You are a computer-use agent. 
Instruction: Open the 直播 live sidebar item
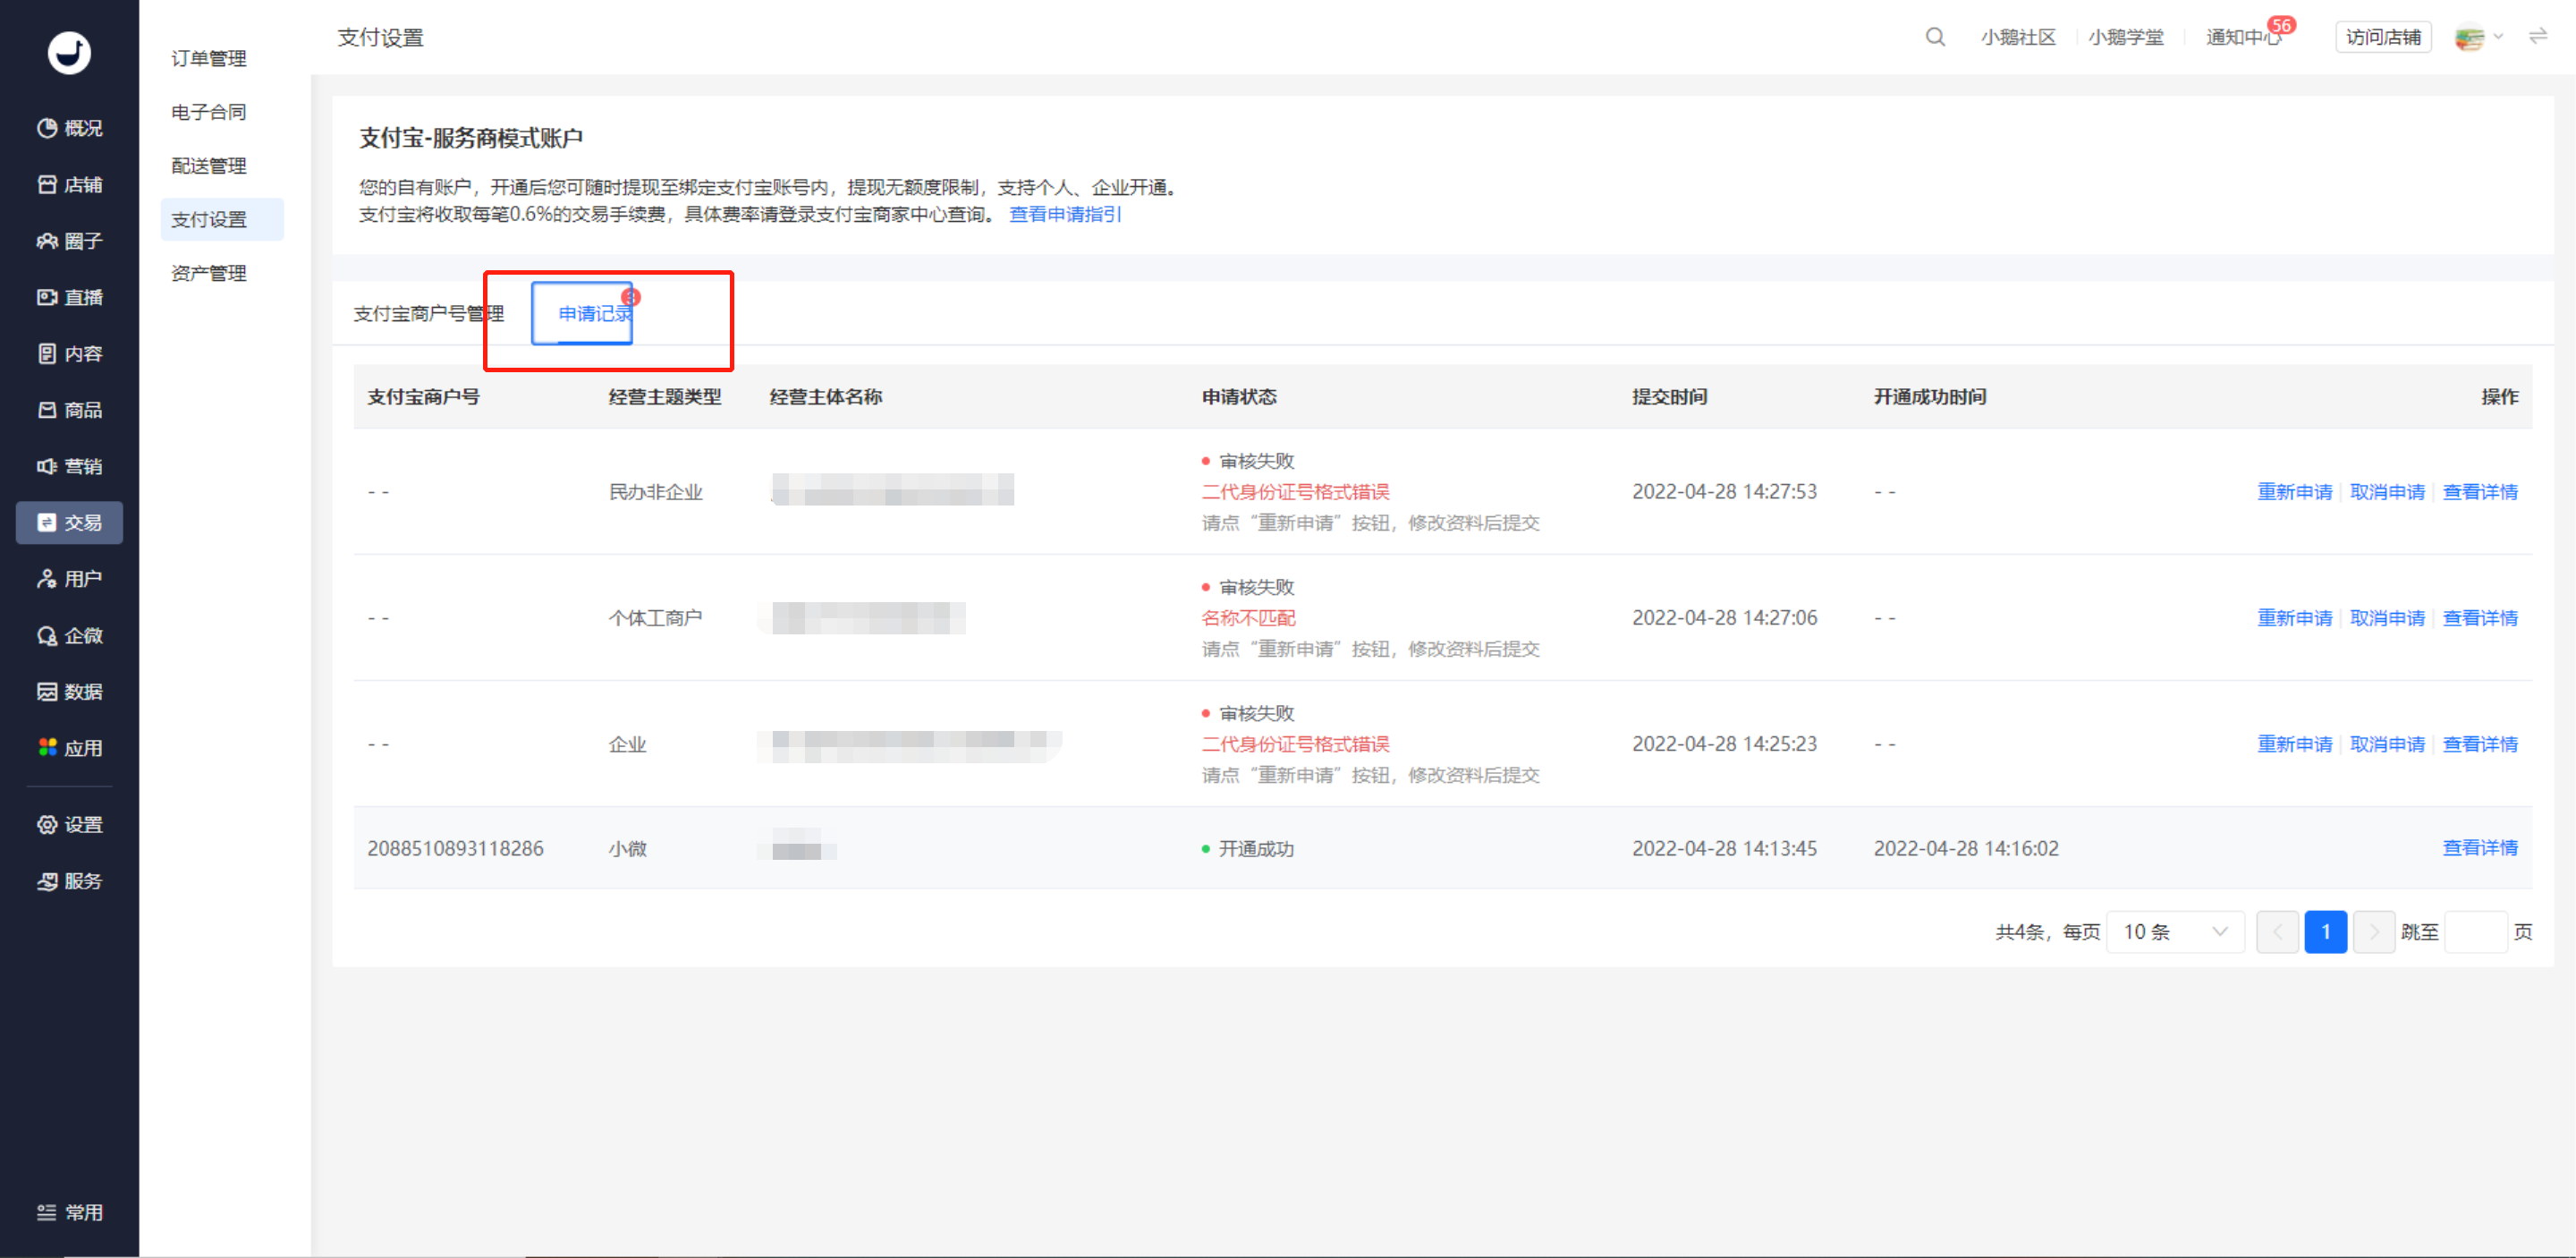pyautogui.click(x=69, y=297)
